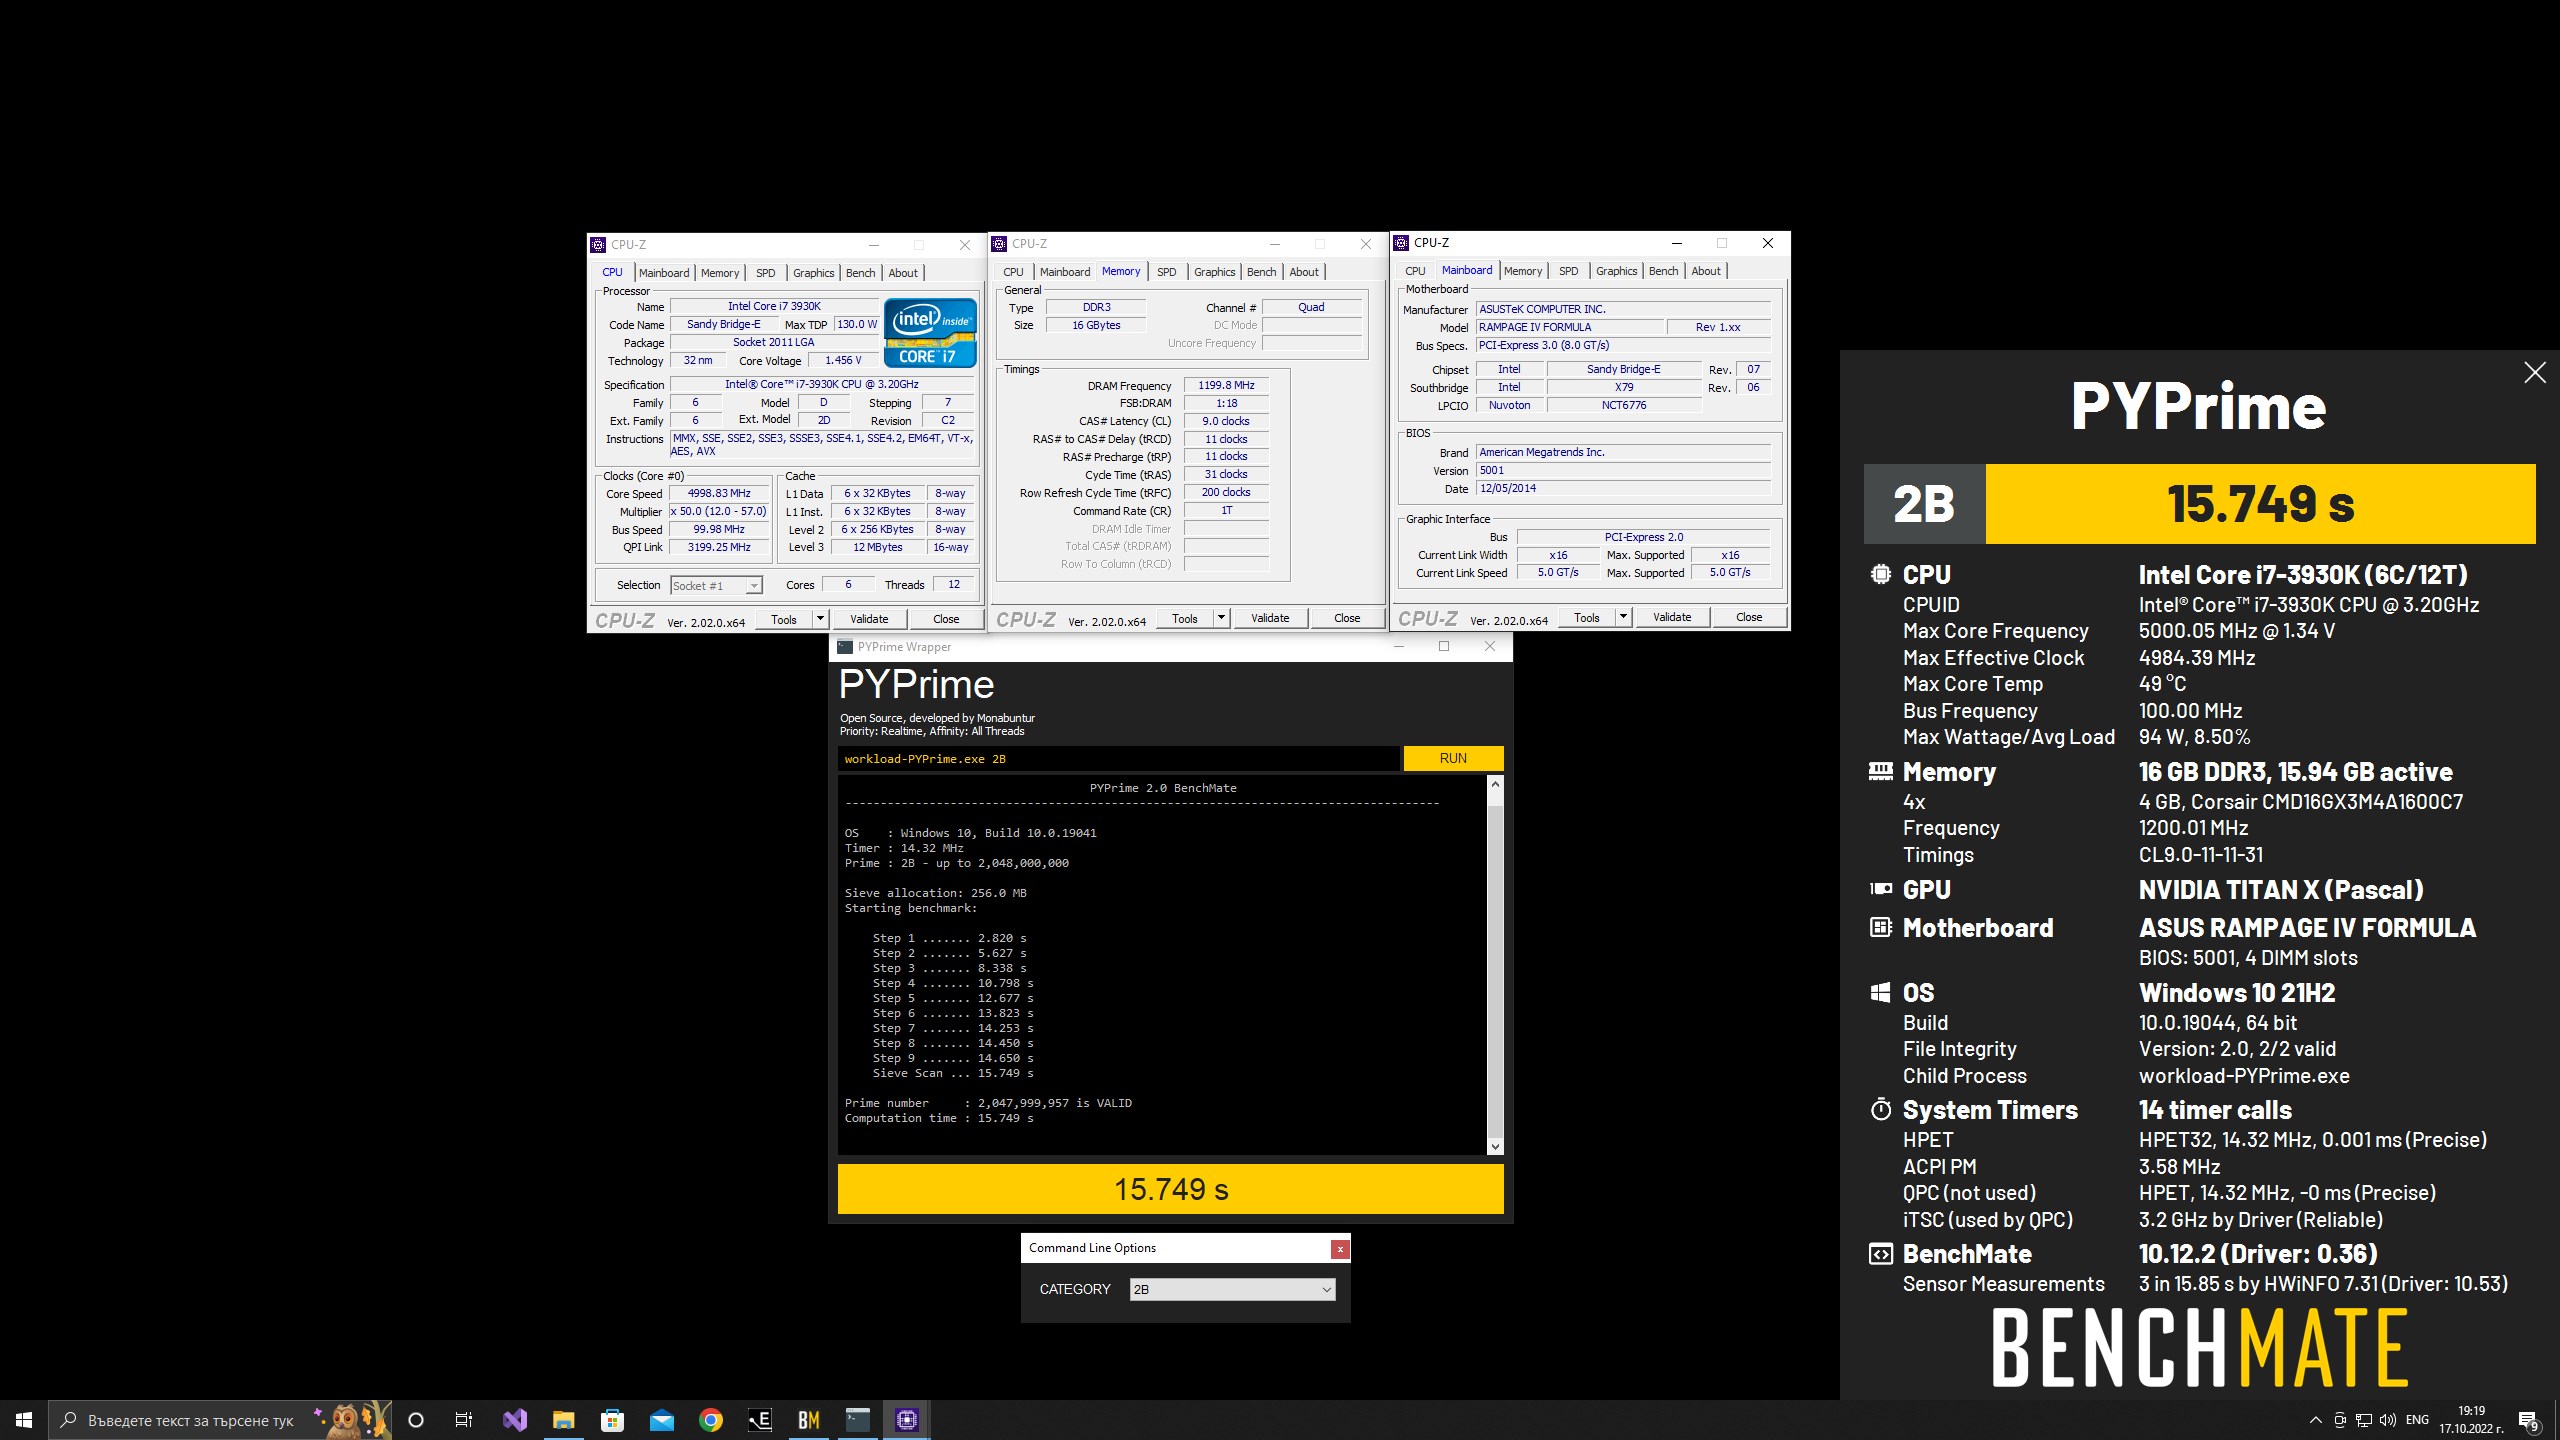Switch ENG input language indicator
The height and width of the screenshot is (1440, 2560).
click(x=2417, y=1420)
